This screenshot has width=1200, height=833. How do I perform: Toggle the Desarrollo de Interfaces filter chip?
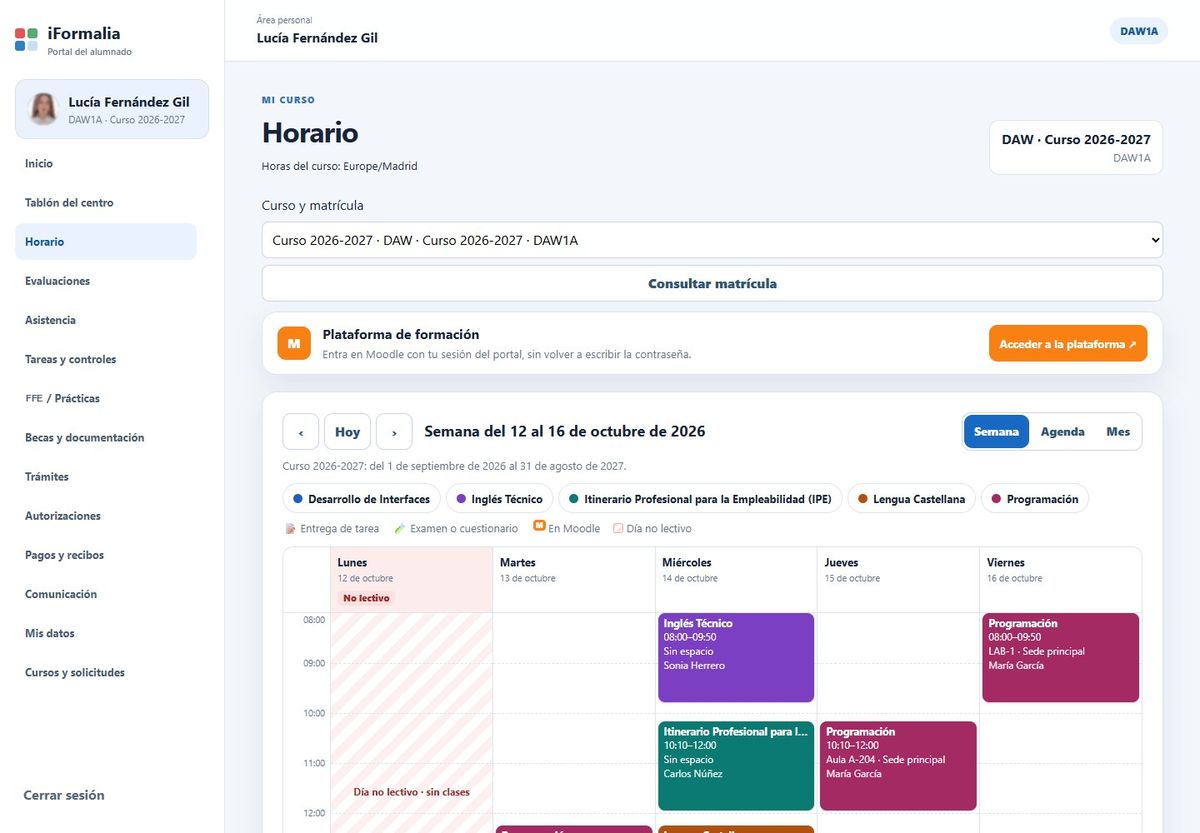pos(362,499)
